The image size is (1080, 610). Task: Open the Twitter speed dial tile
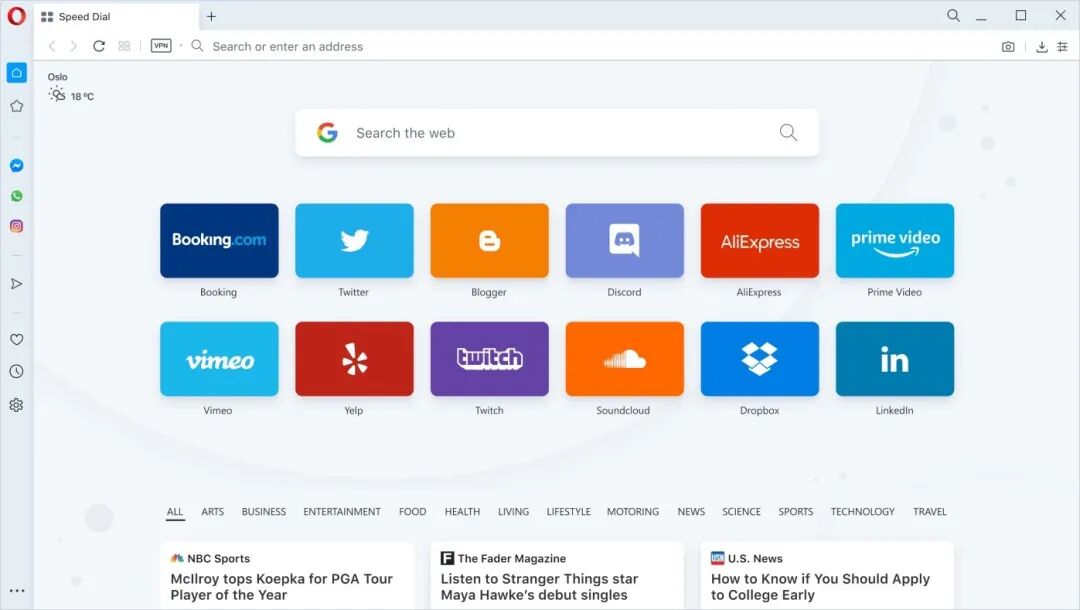pyautogui.click(x=354, y=240)
